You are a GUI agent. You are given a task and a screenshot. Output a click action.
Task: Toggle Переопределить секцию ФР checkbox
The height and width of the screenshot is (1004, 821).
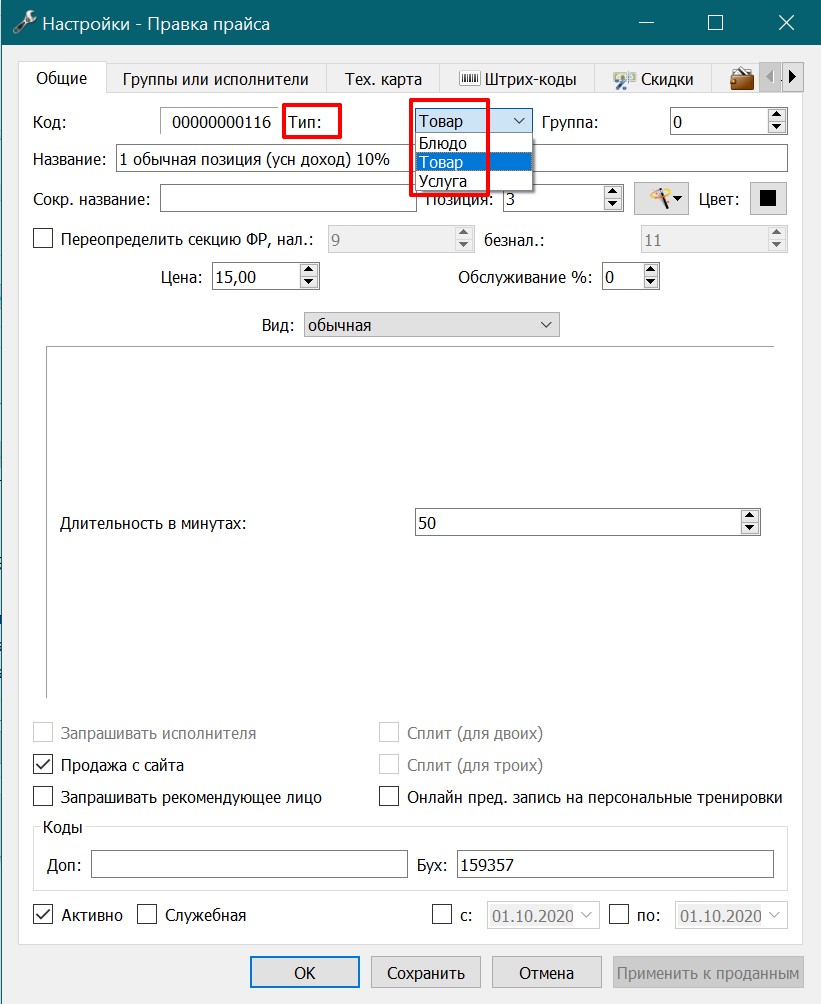pos(43,239)
